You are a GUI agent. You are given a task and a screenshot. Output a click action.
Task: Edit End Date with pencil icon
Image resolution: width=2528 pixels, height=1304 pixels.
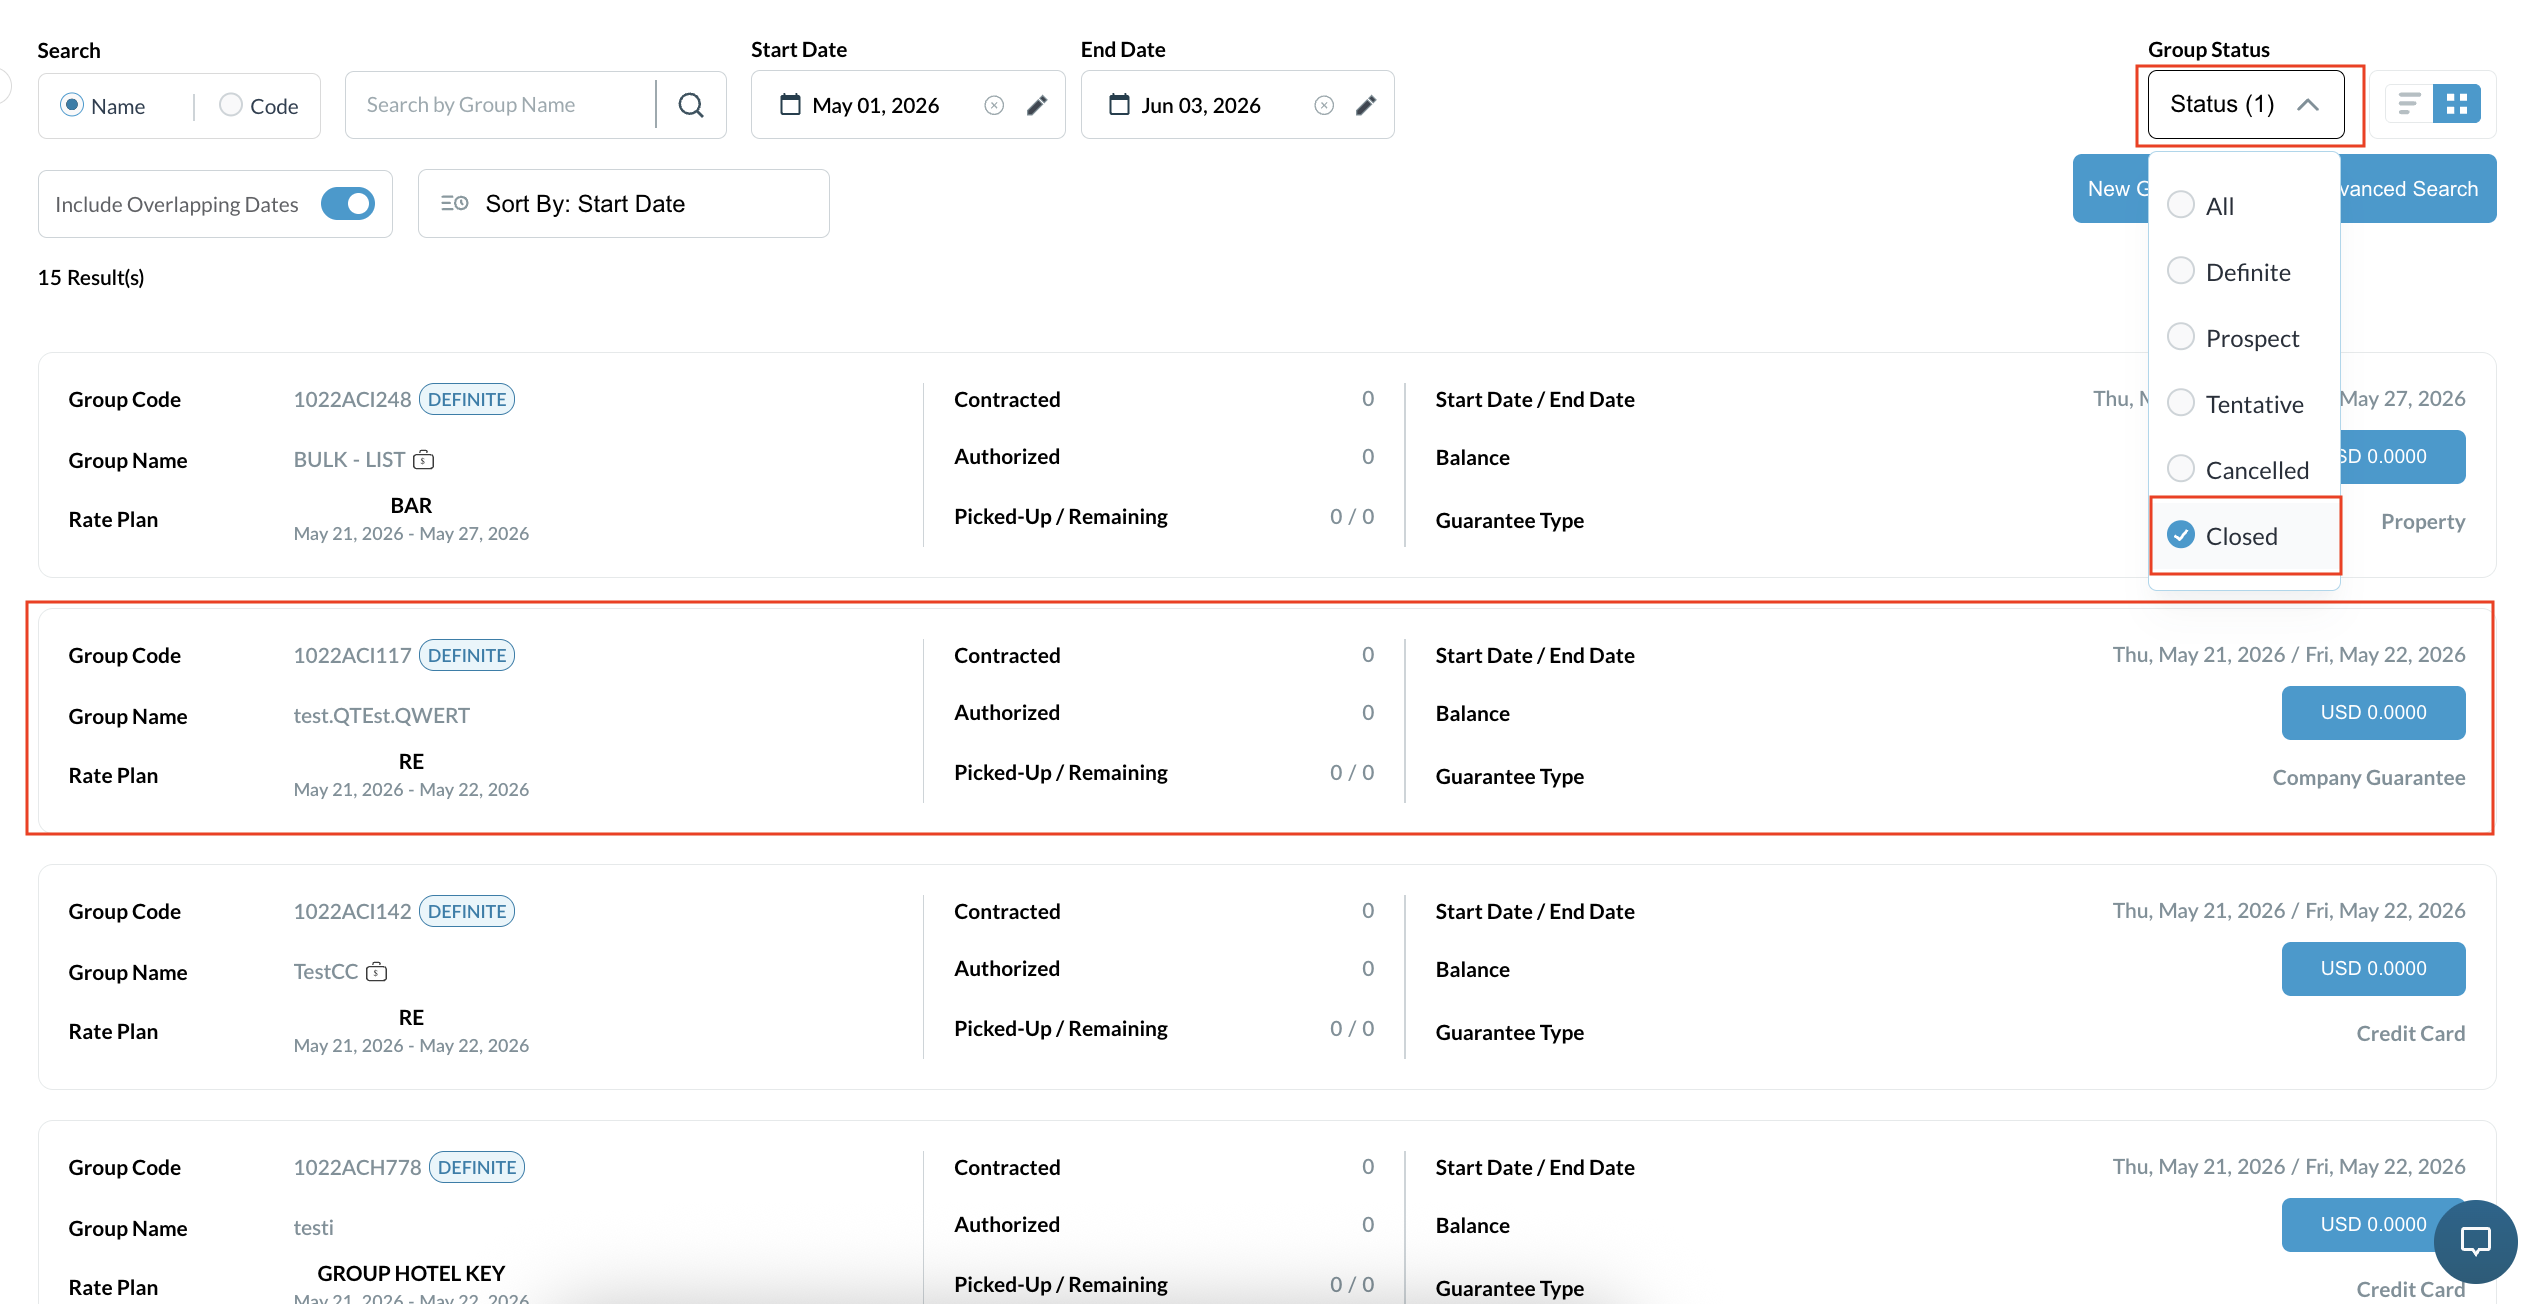1366,105
